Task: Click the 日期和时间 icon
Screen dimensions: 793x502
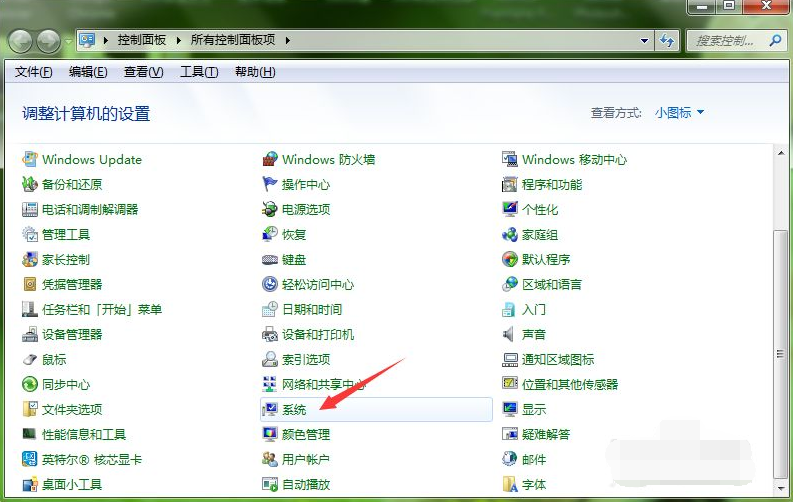Action: (270, 309)
